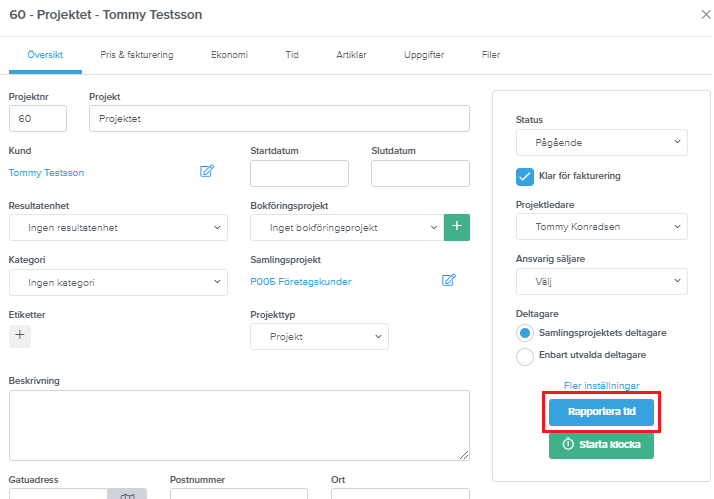Open the Filer tab
714x499 pixels.
pyautogui.click(x=491, y=55)
